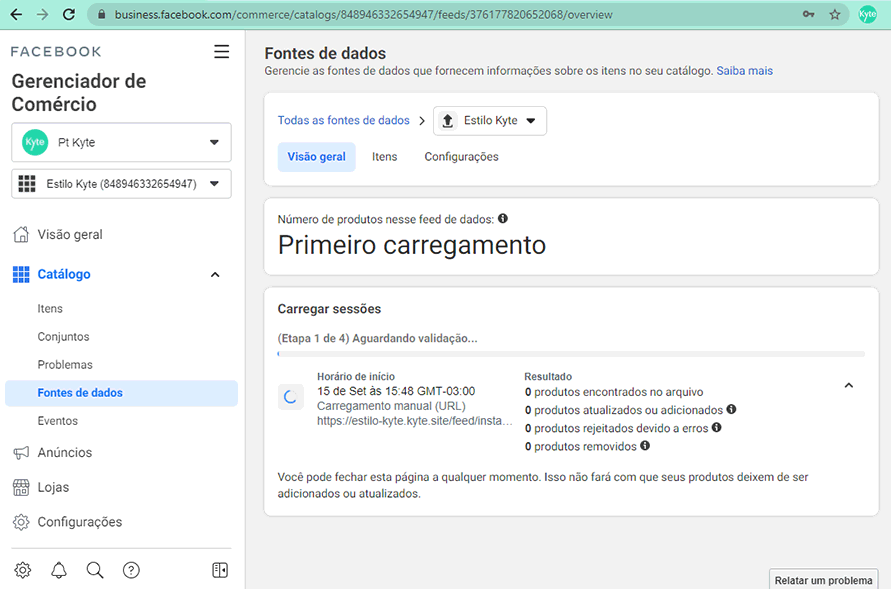Bookmark page with star icon
Image resolution: width=891 pixels, height=589 pixels.
click(x=834, y=15)
